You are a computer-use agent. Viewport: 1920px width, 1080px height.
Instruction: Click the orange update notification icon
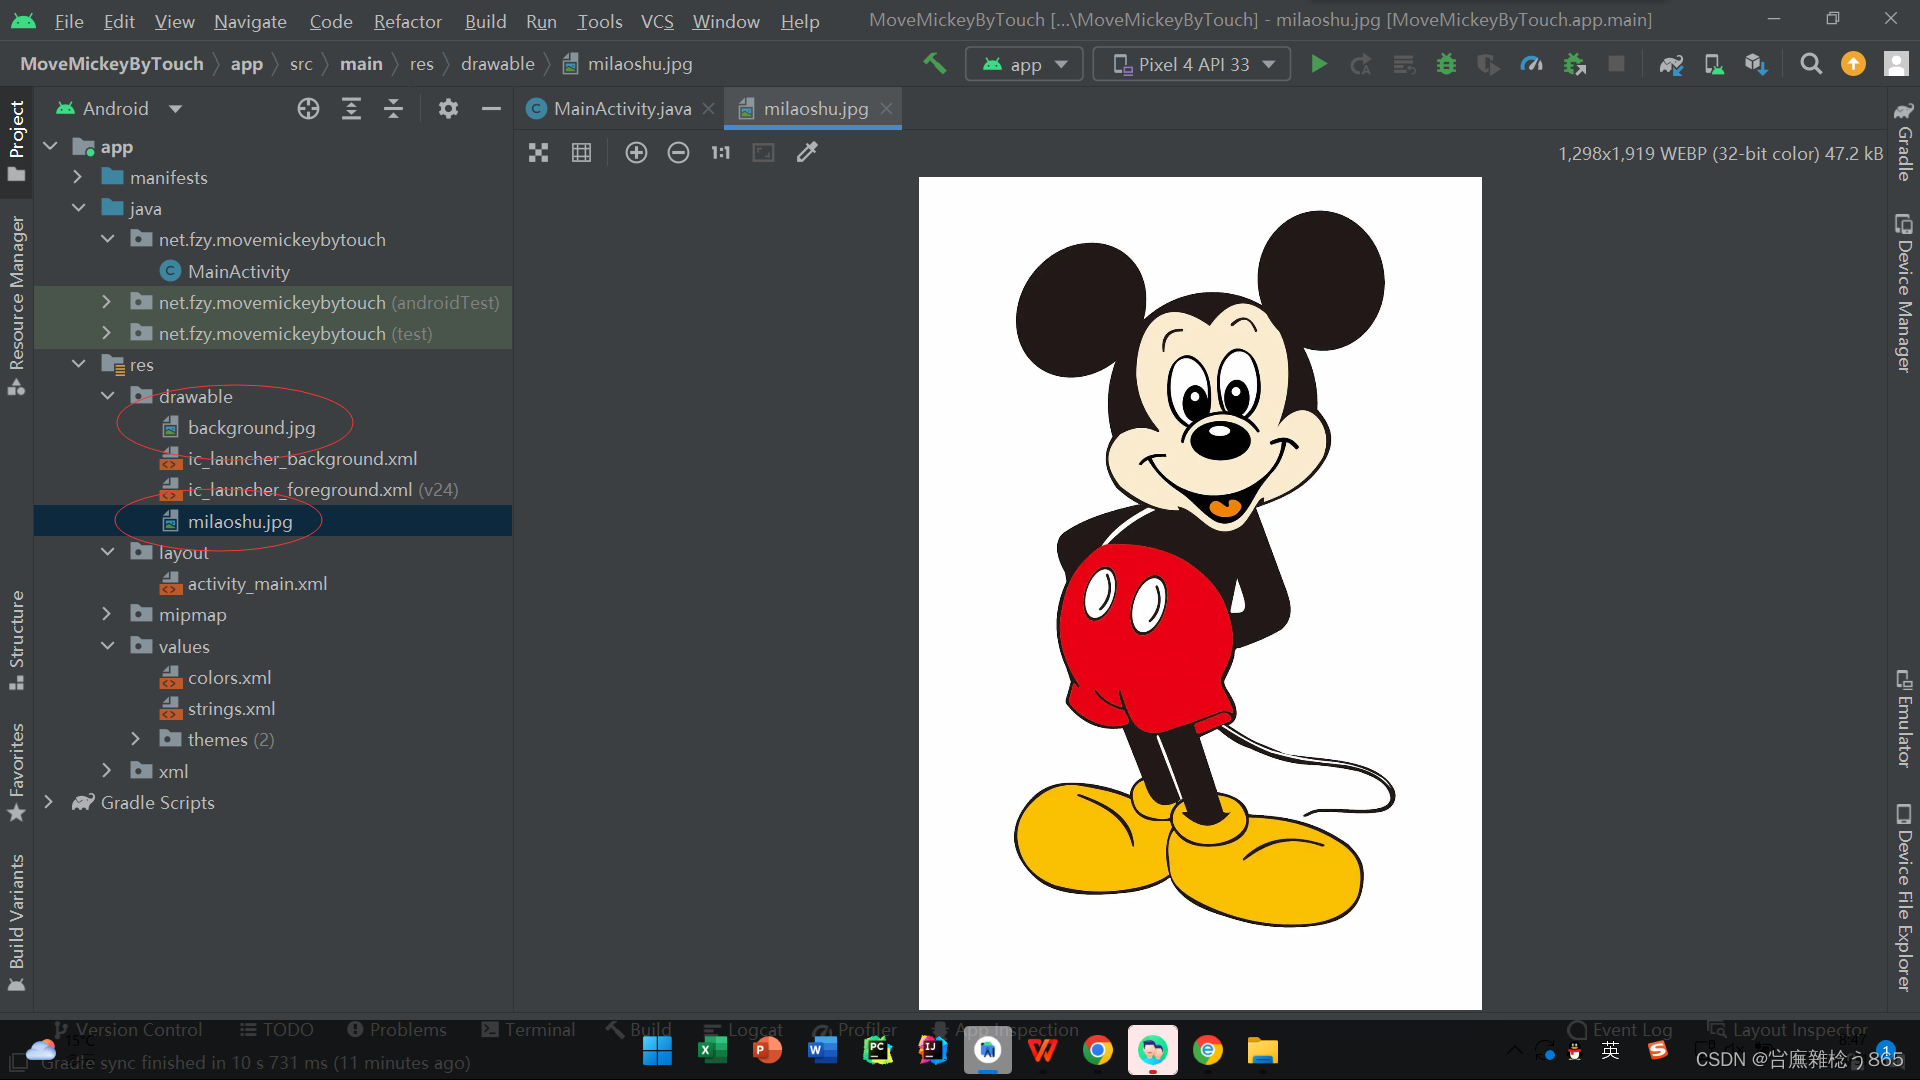(x=1853, y=64)
